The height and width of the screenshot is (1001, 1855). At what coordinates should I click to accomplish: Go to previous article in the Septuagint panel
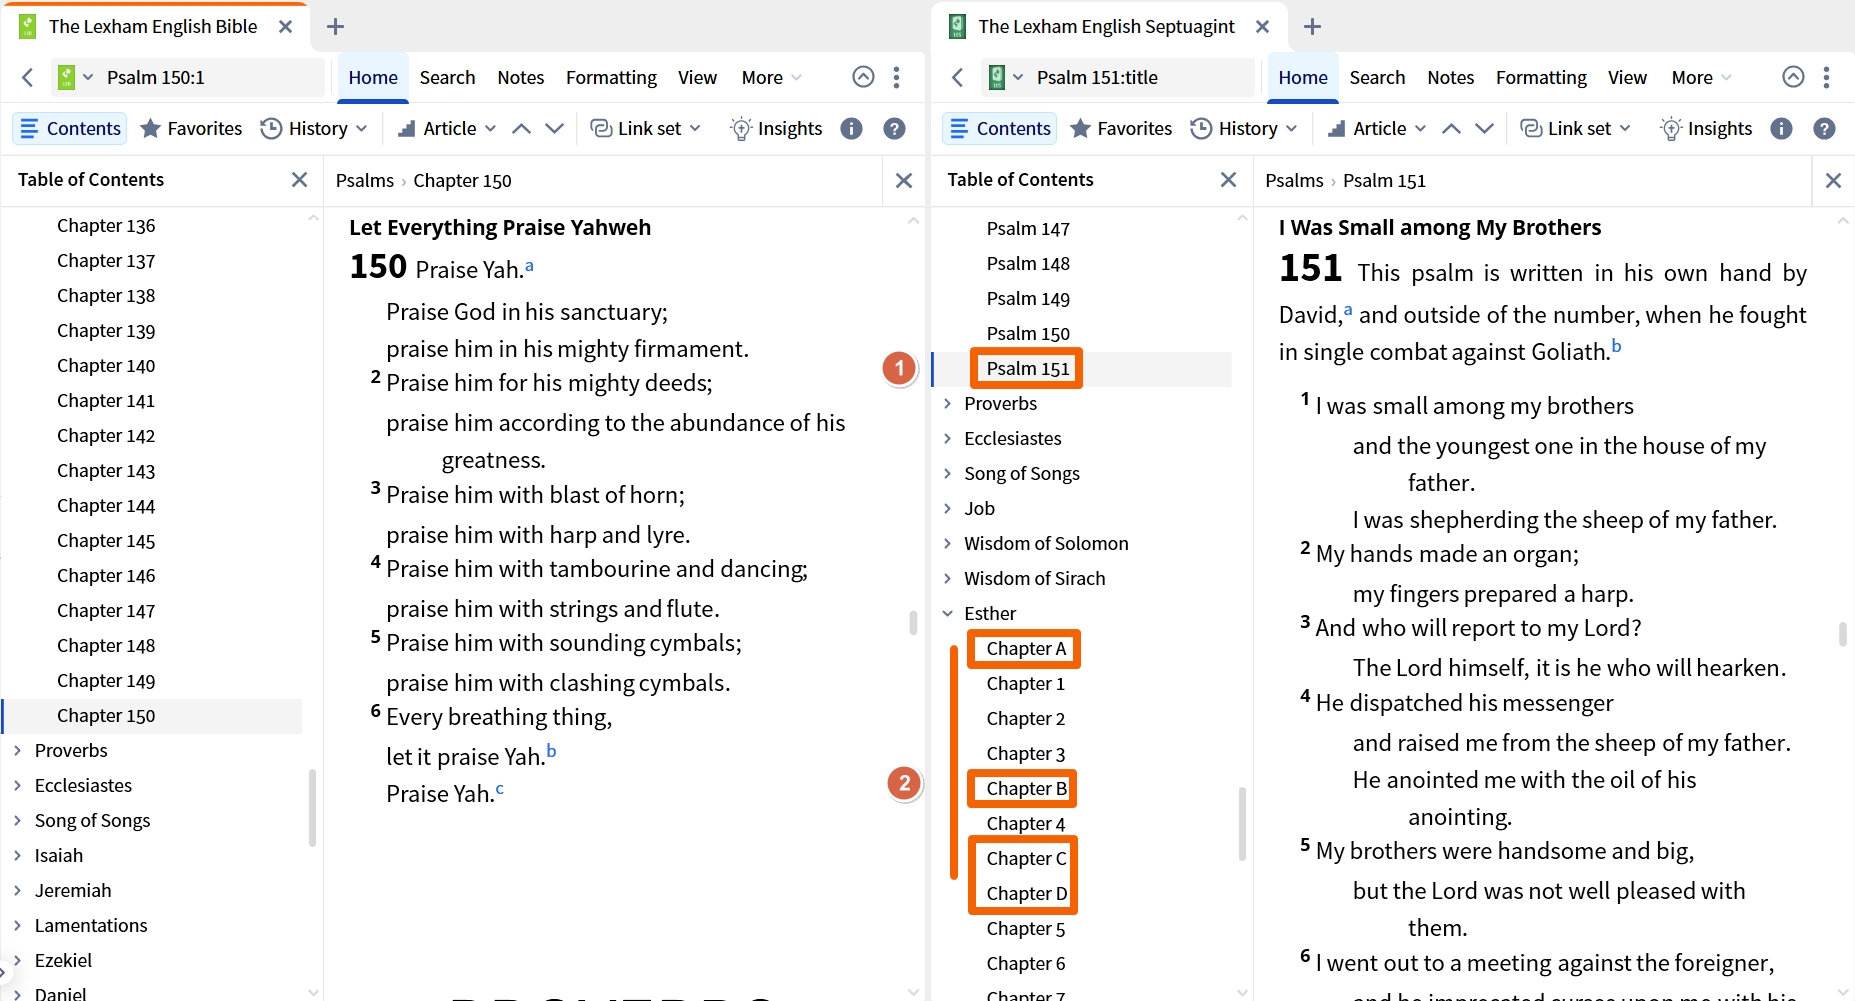click(x=1451, y=128)
